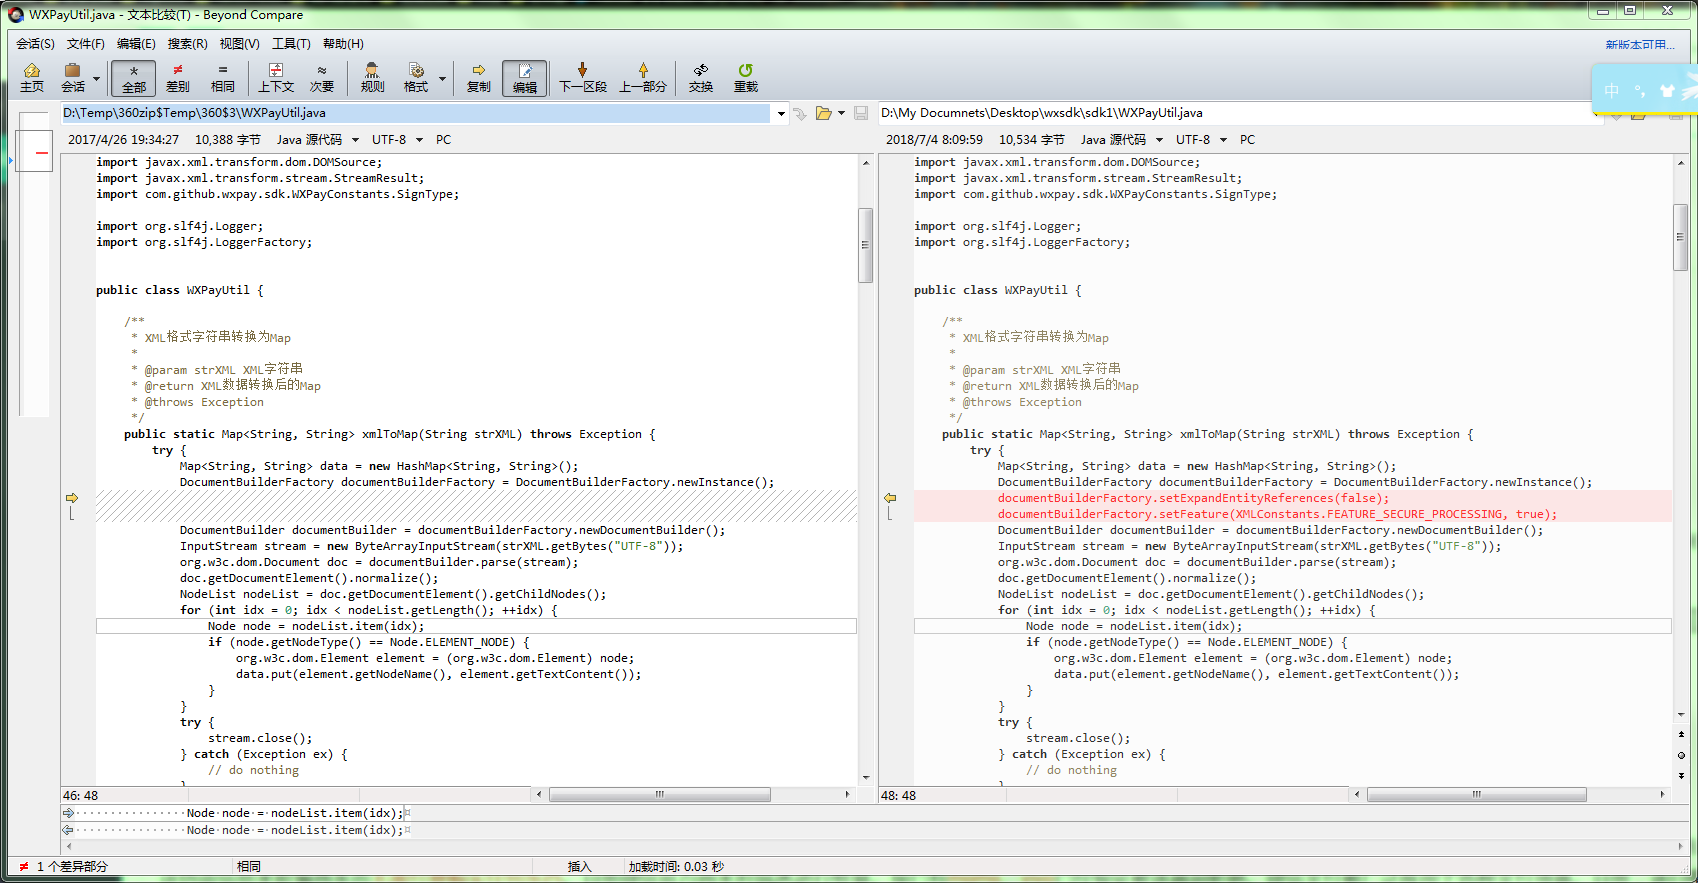Click the 中 input method indicator
The width and height of the screenshot is (1698, 883).
tap(1611, 91)
